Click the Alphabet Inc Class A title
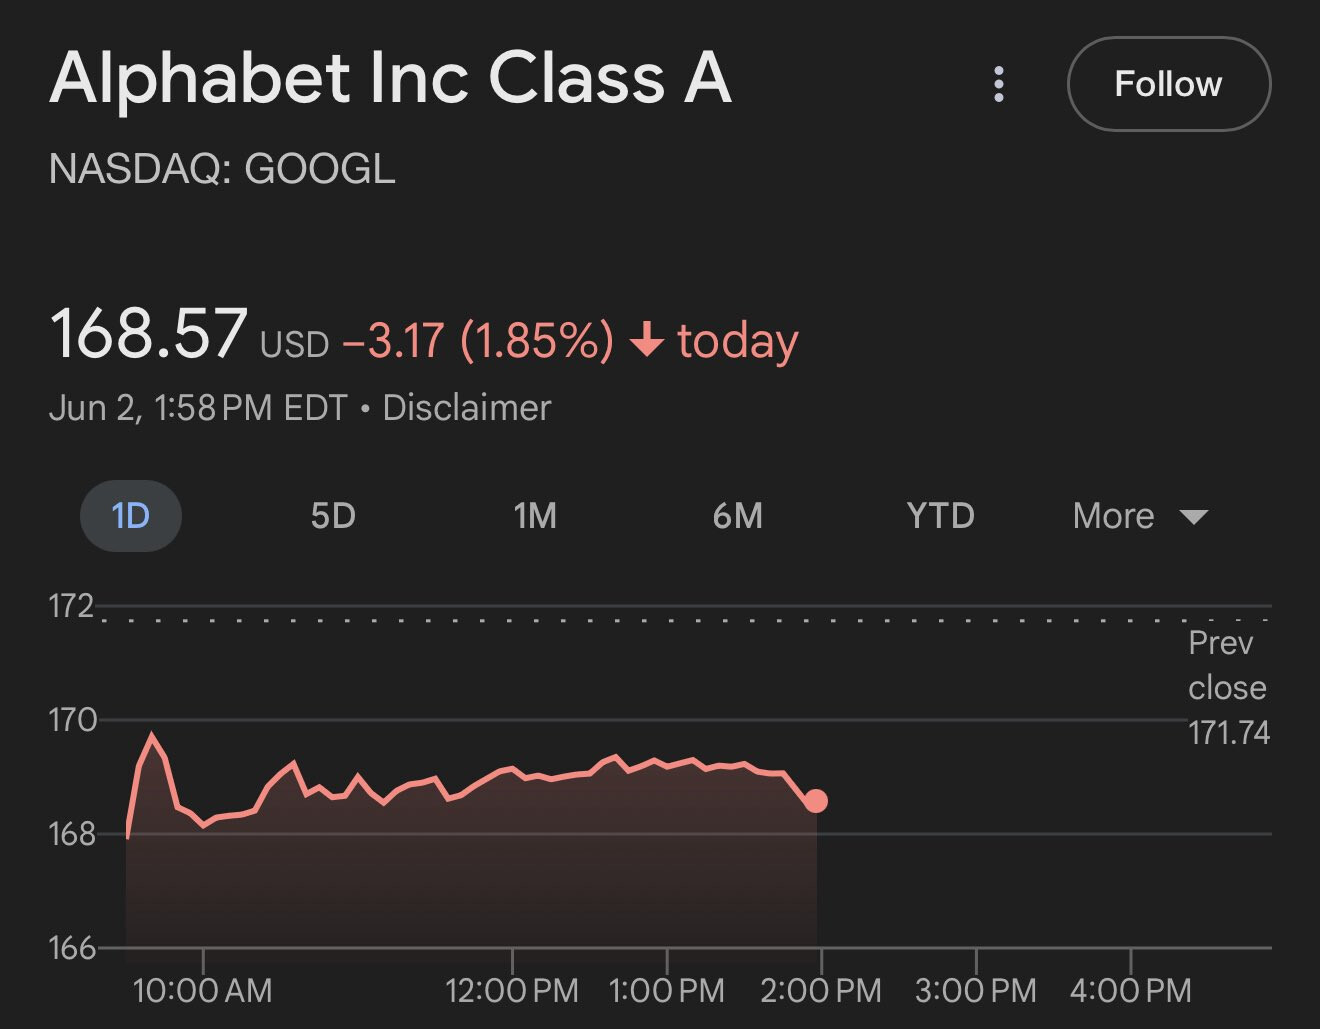Viewport: 1320px width, 1029px height. tap(391, 77)
